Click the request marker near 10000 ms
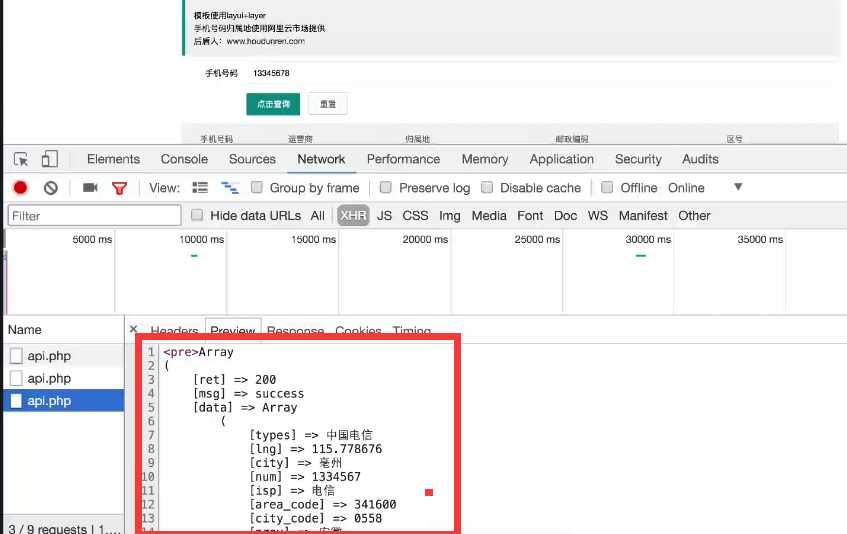 pyautogui.click(x=194, y=255)
